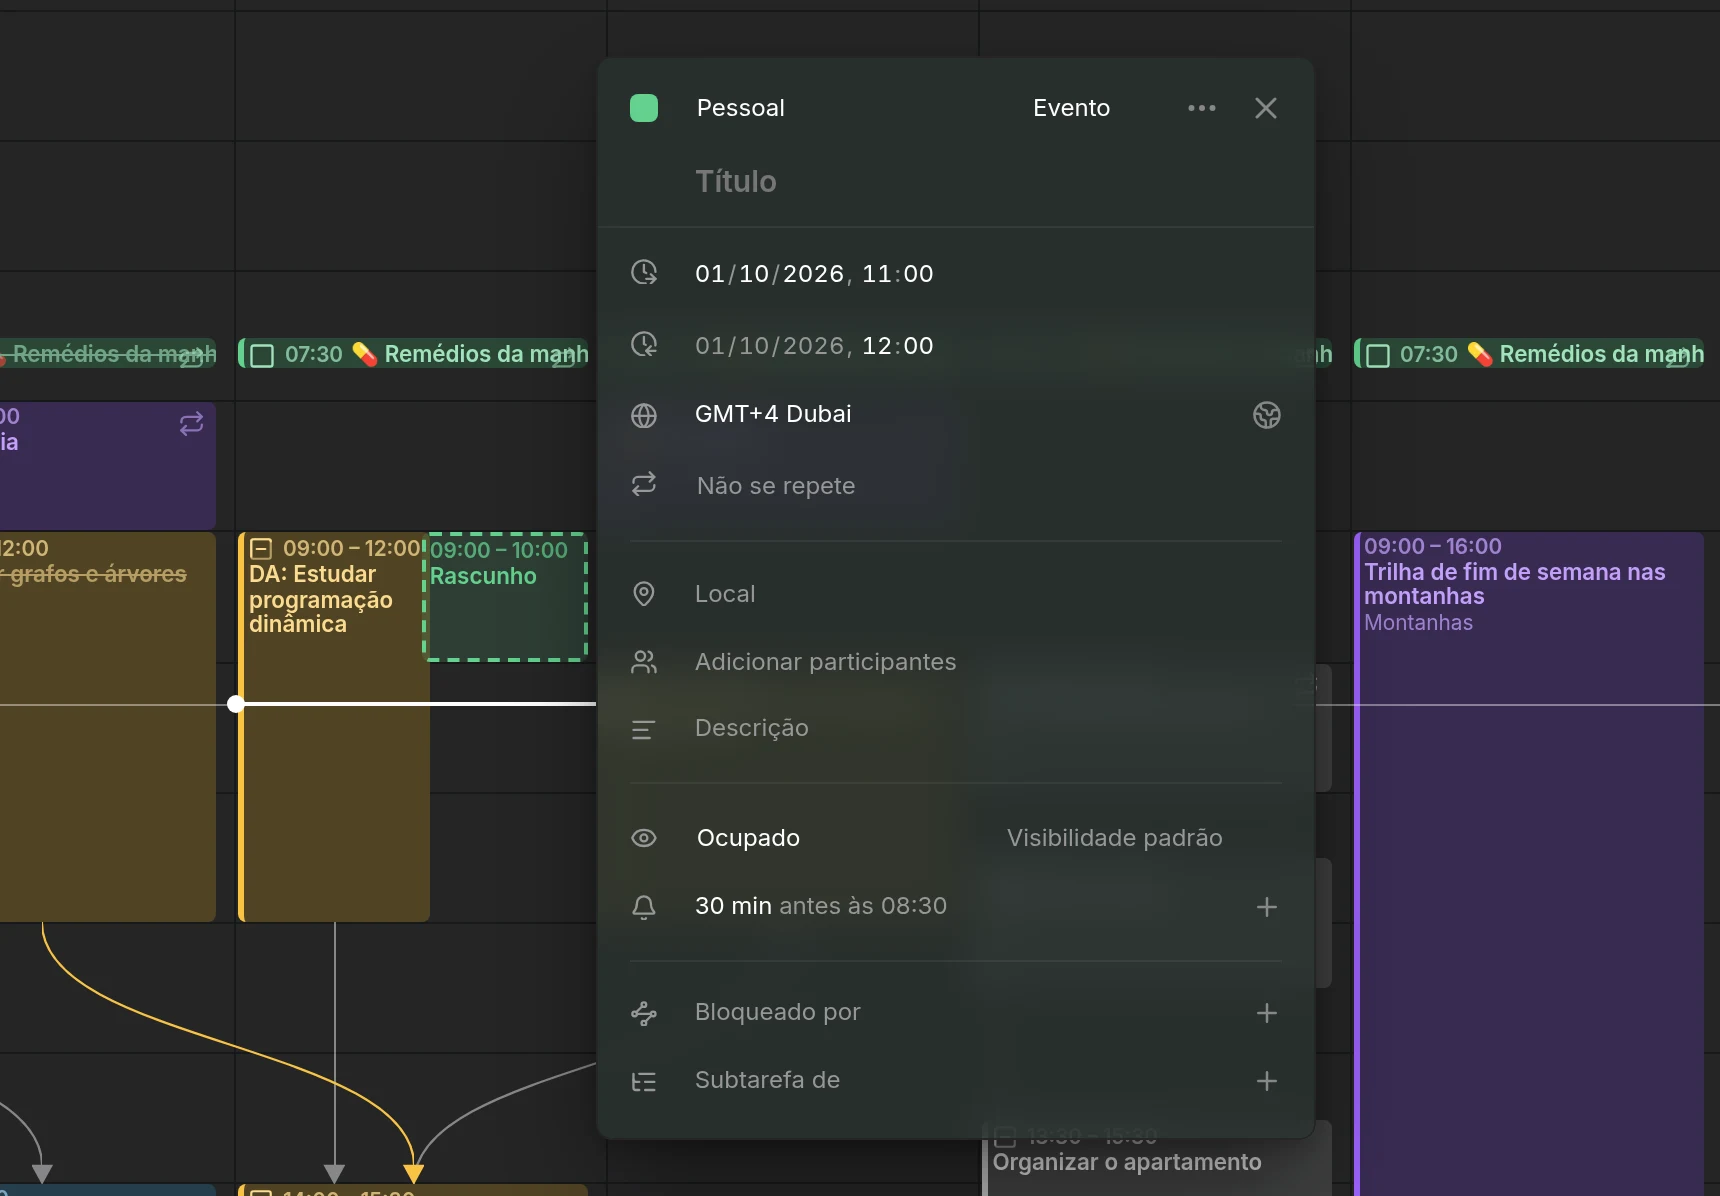Click the end time clock icon
Viewport: 1720px width, 1196px height.
pos(644,345)
